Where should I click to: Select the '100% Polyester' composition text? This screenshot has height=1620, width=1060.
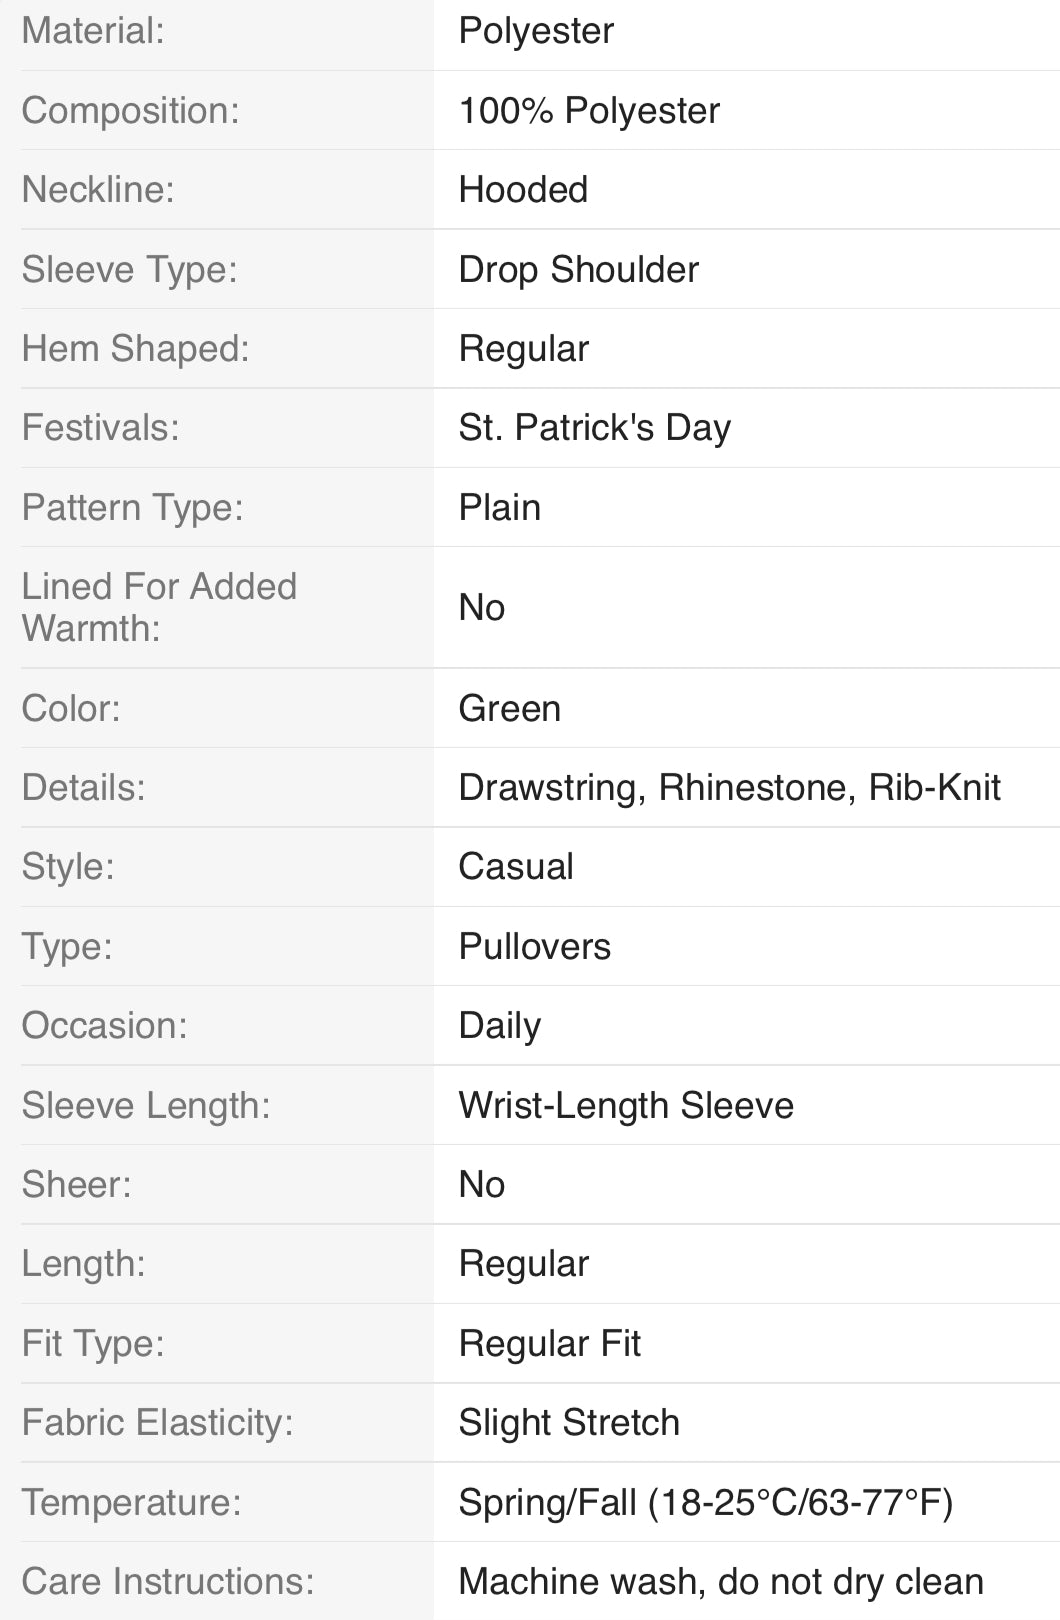tap(589, 110)
